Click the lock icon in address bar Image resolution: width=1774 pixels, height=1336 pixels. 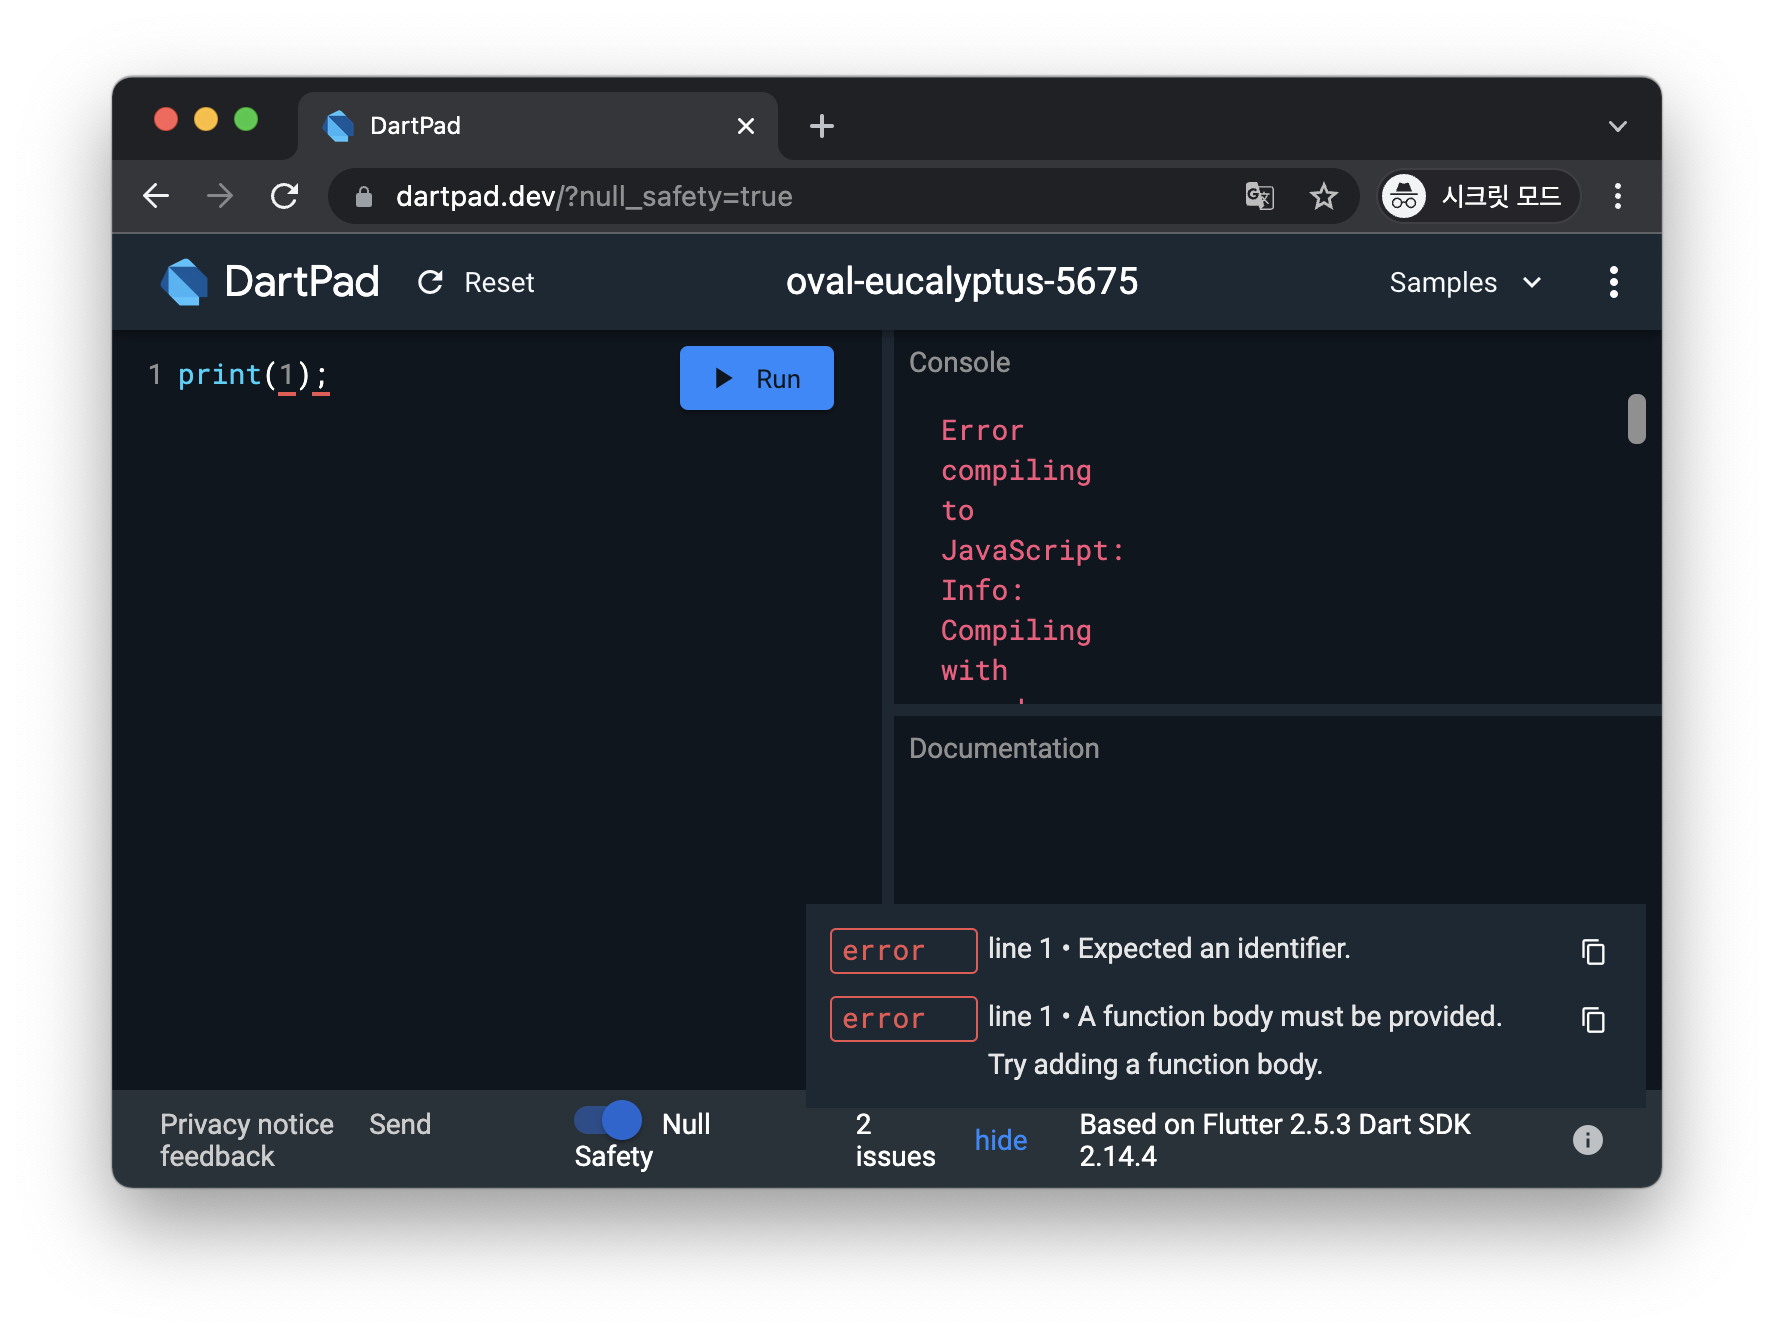[x=364, y=197]
